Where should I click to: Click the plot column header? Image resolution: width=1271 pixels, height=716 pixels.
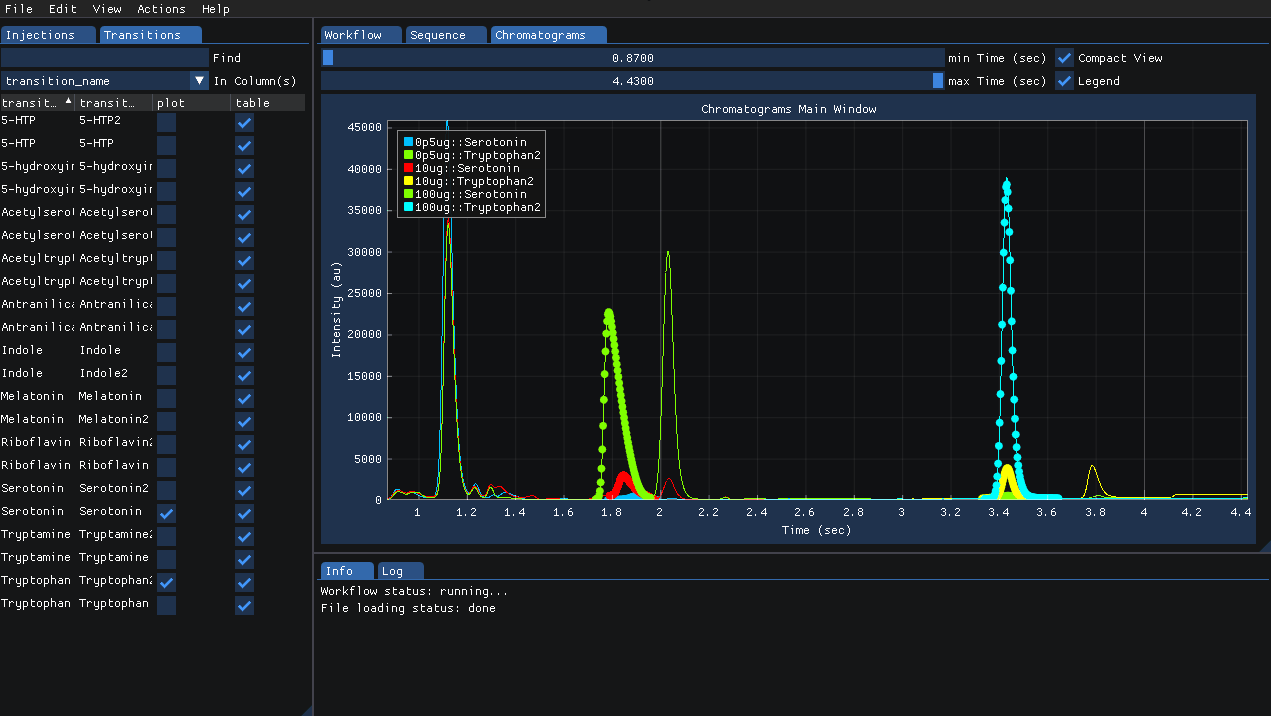tap(192, 103)
